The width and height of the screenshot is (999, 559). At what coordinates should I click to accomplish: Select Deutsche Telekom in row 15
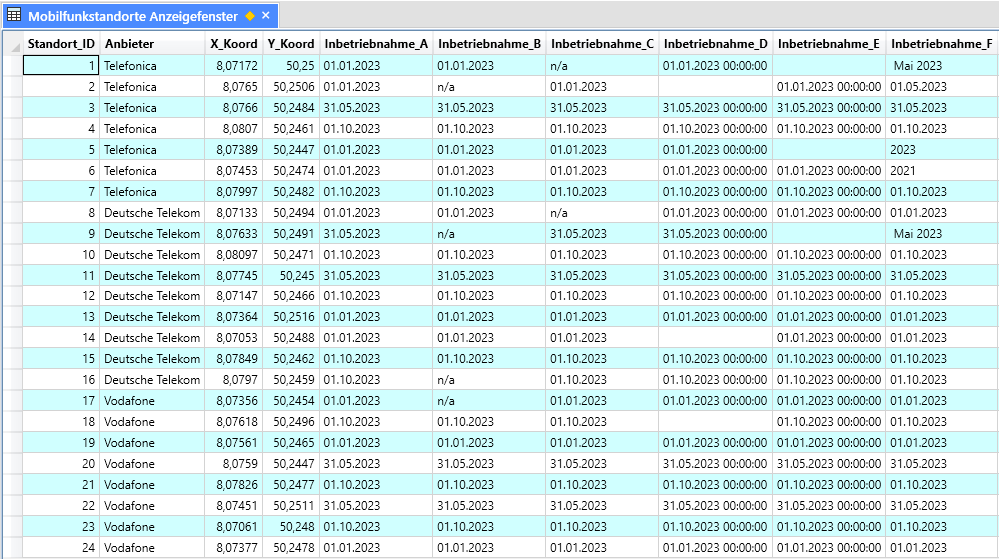coord(152,358)
